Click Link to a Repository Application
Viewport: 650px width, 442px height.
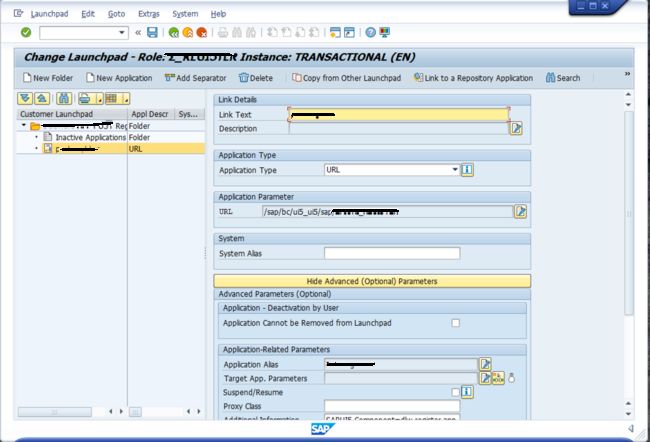(x=473, y=78)
